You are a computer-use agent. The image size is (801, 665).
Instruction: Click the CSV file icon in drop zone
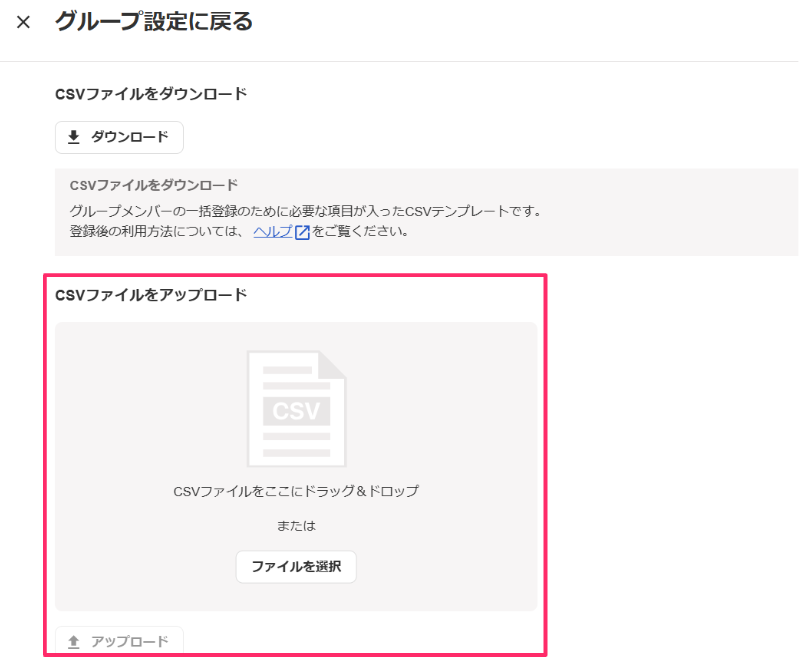click(296, 409)
